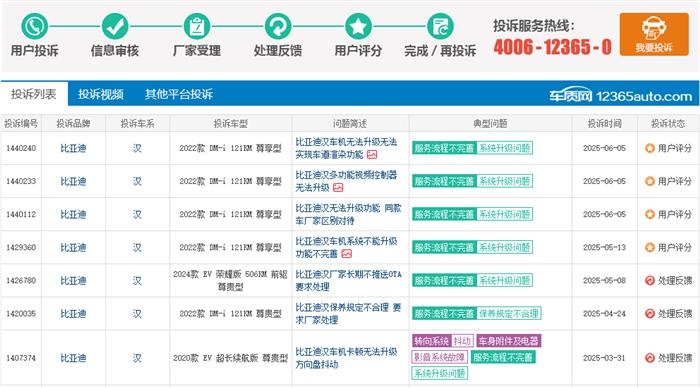Switch to the 投诉视频 tab
This screenshot has height=388, width=700.
[101, 94]
